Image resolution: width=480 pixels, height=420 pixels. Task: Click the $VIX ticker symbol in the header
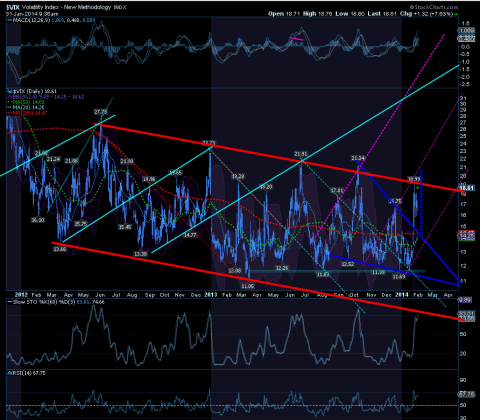tap(13, 7)
